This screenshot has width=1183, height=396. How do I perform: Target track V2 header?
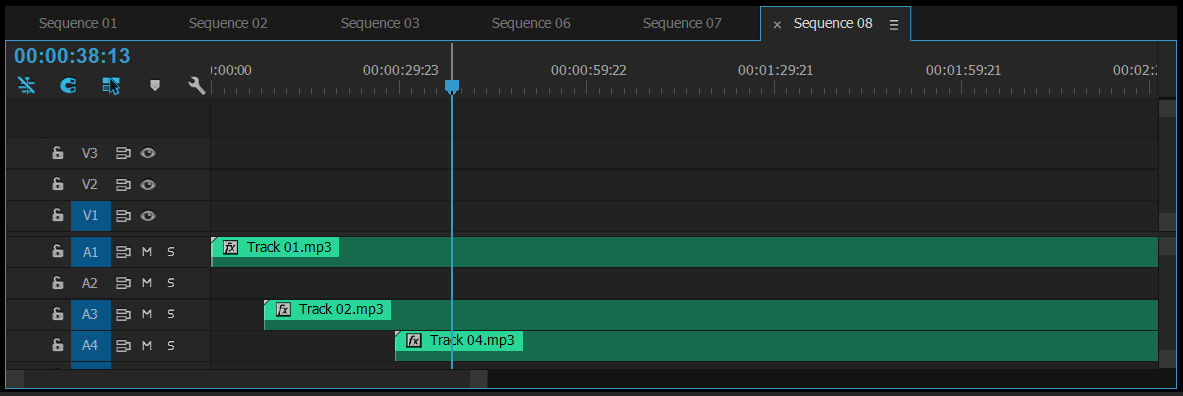(x=91, y=184)
